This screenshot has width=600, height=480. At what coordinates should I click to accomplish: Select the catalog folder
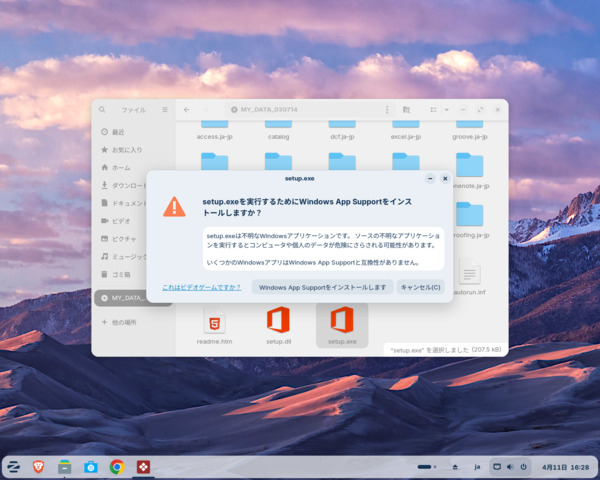278,131
